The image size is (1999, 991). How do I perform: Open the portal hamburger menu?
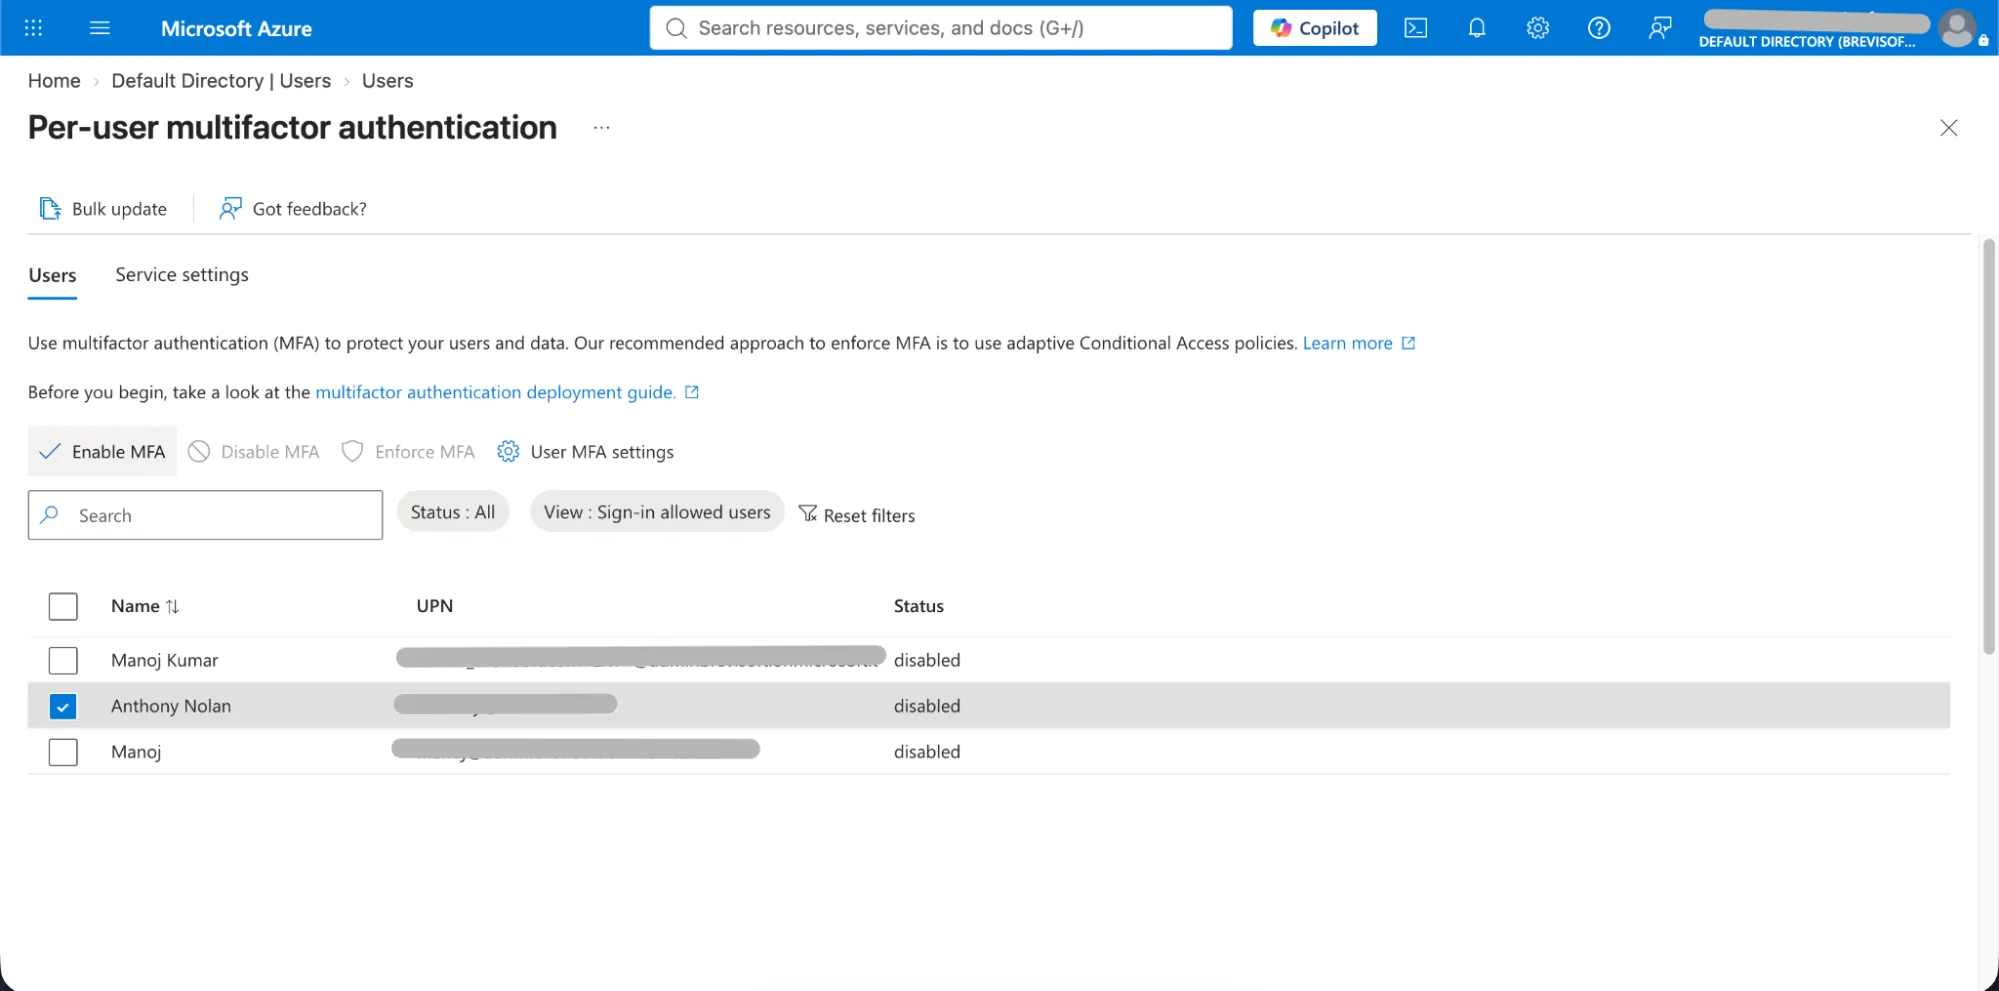click(x=100, y=28)
